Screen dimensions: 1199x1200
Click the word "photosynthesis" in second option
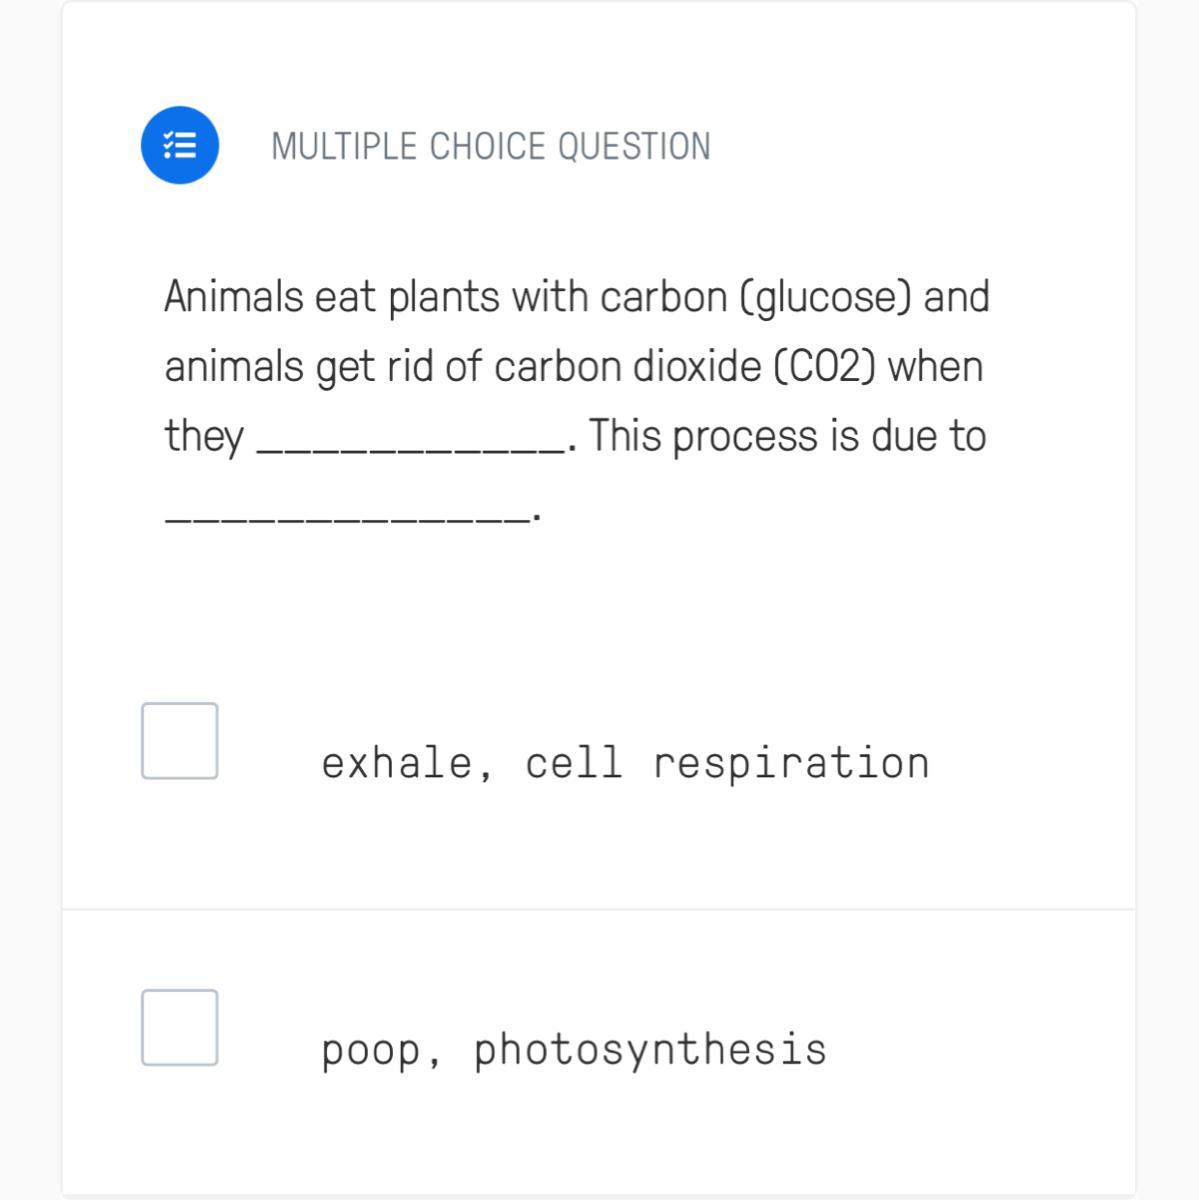tap(650, 1050)
